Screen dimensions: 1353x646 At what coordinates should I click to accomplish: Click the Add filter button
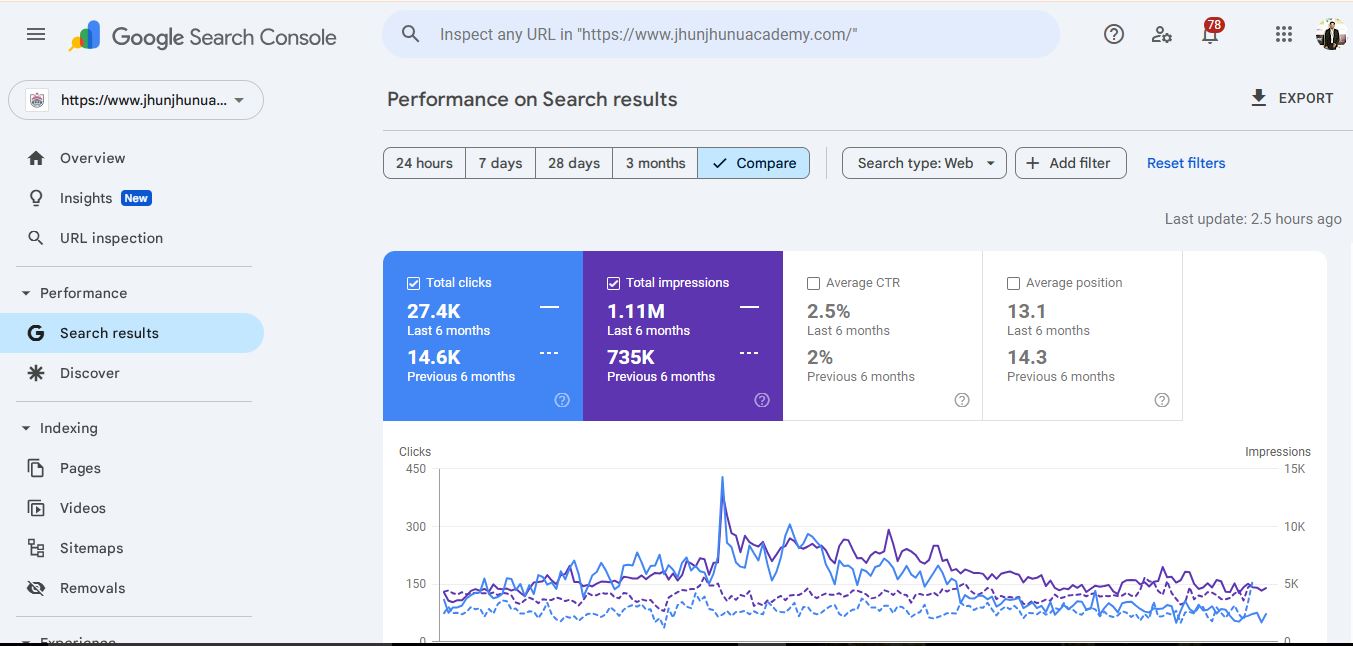(1071, 163)
